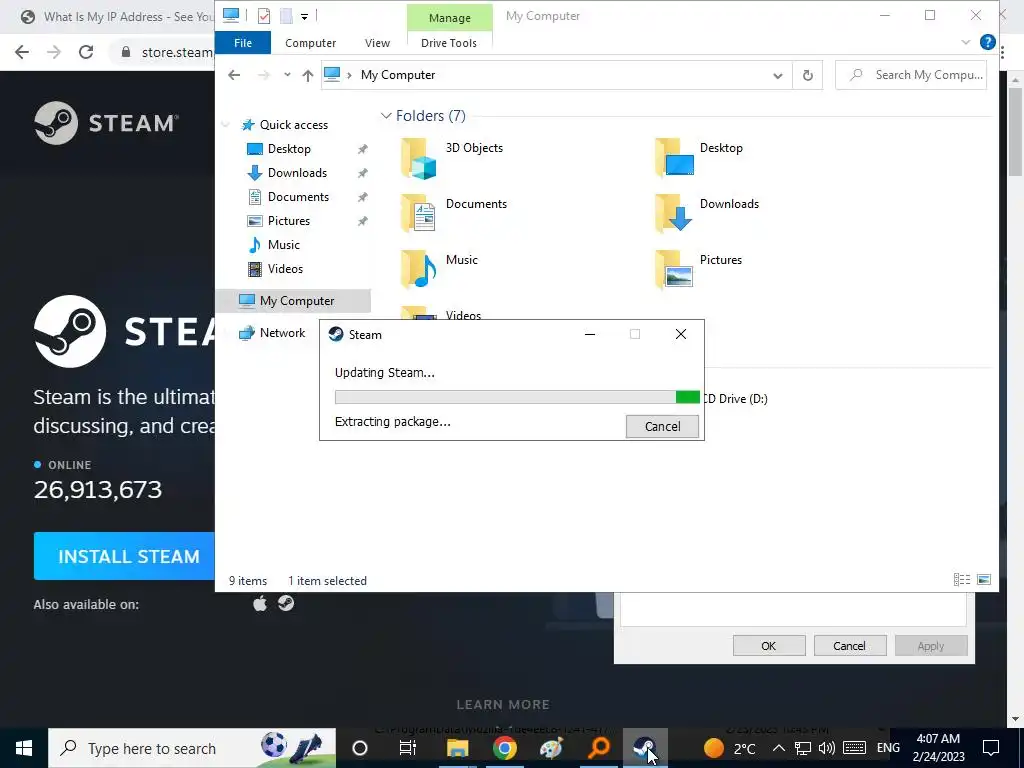Select Pictures under Quick access
This screenshot has height=768, width=1024.
pos(288,221)
